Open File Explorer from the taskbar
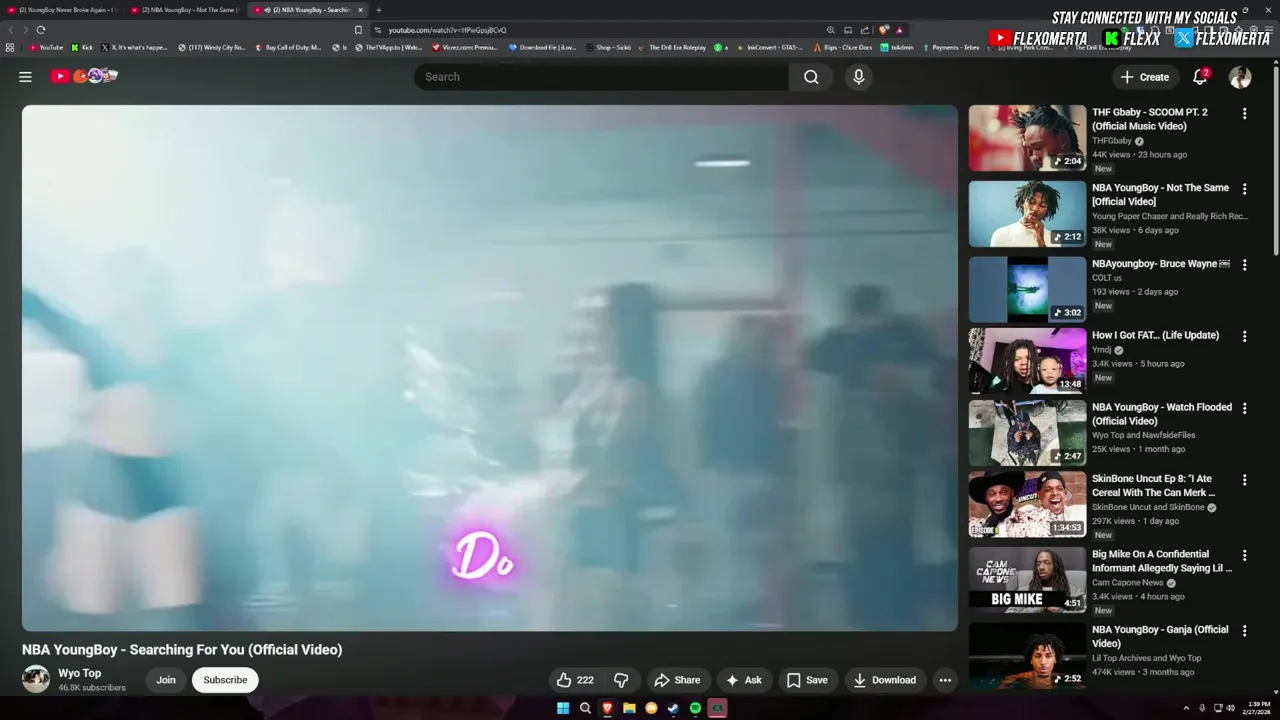This screenshot has width=1280, height=720. [629, 708]
